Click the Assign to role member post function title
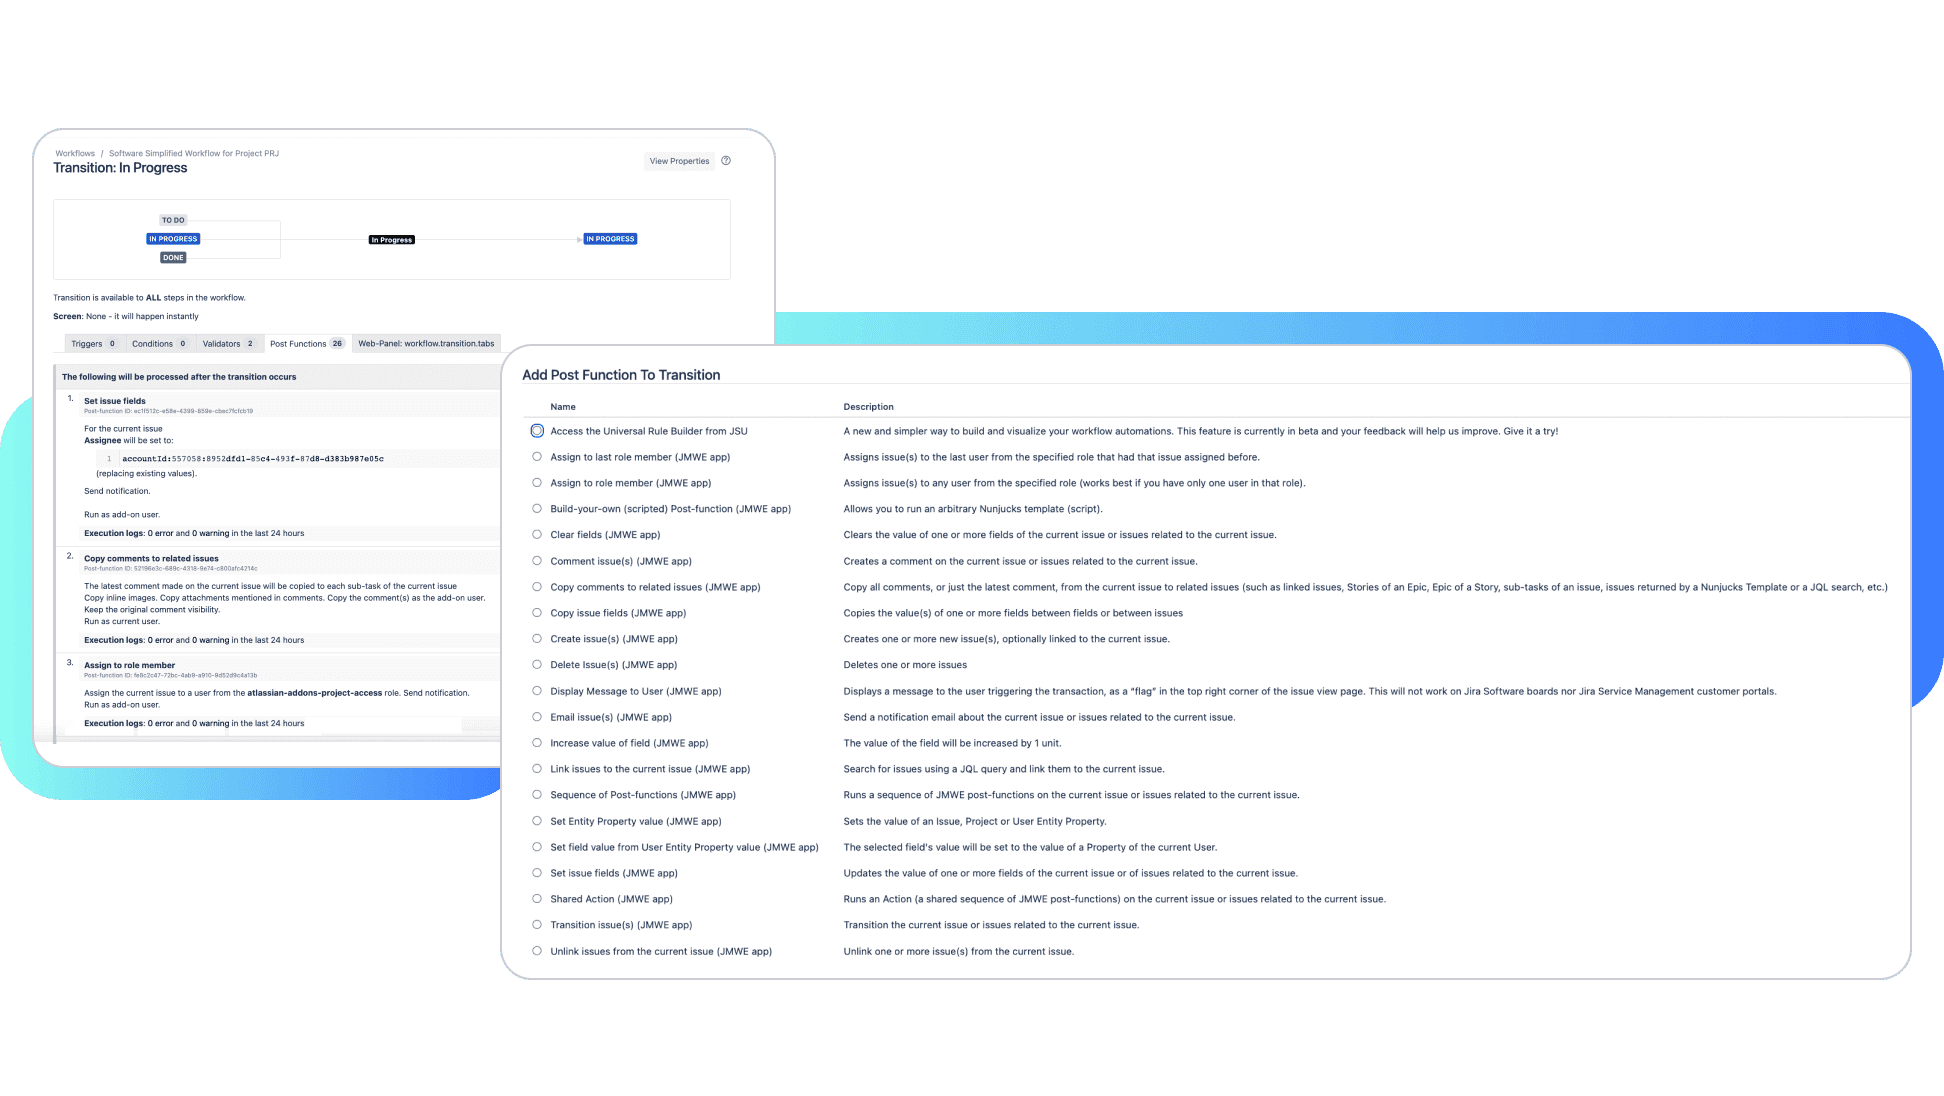This screenshot has height=1096, width=1944. click(x=129, y=665)
